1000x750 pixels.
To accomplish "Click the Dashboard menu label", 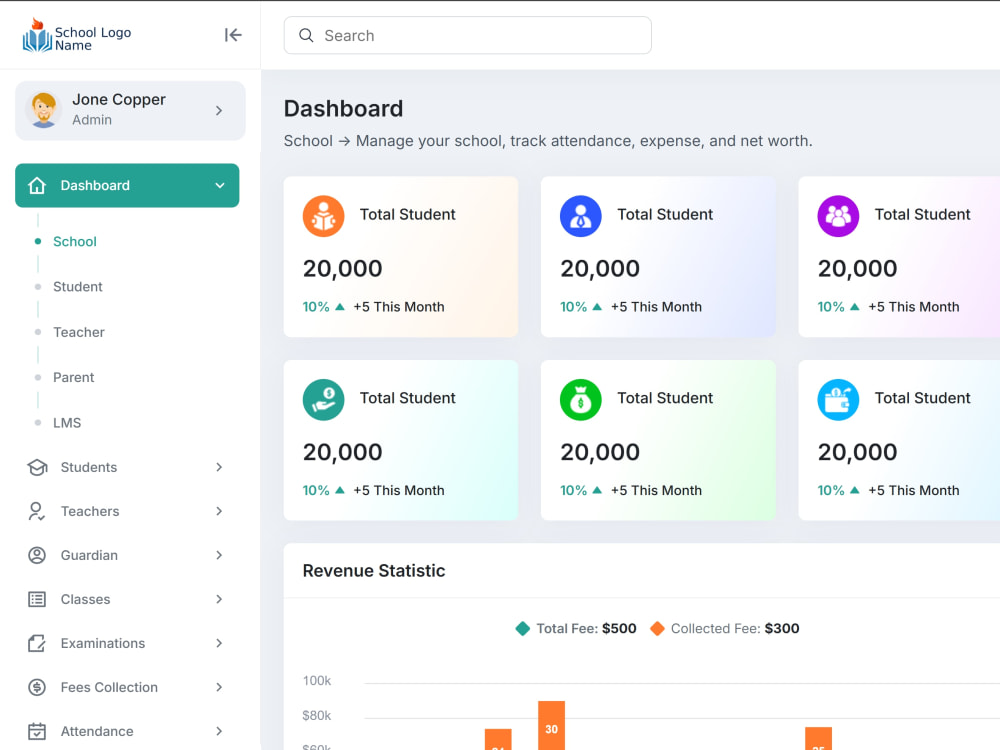I will point(95,186).
